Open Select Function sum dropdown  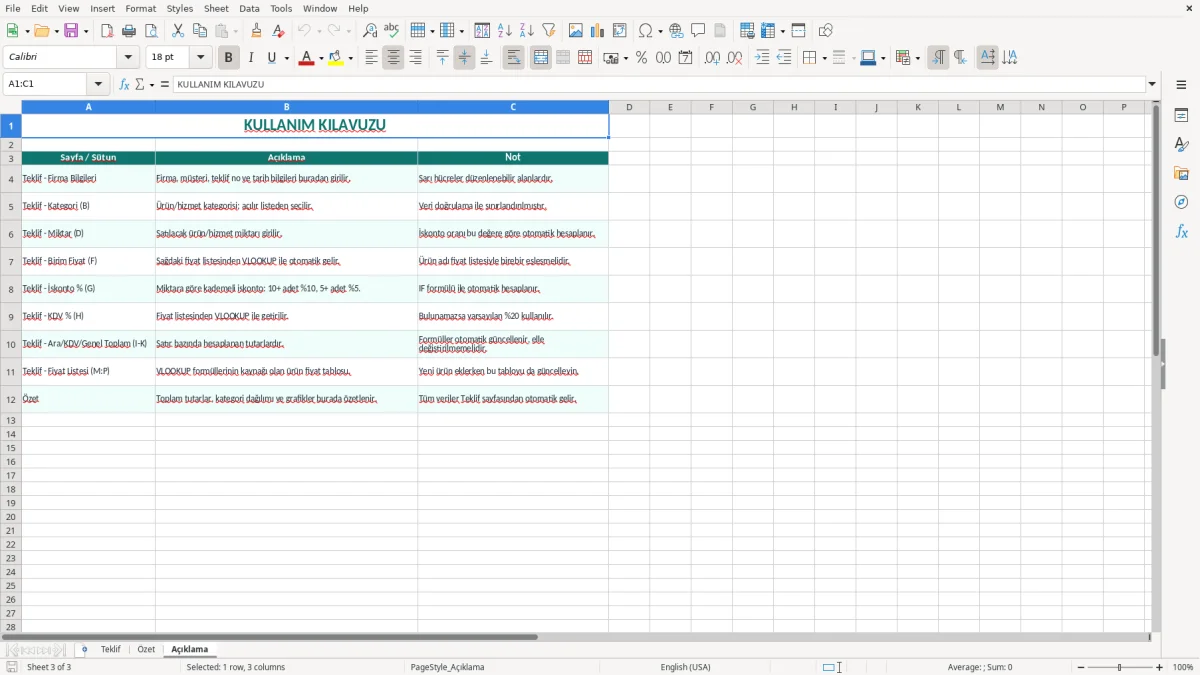pos(152,84)
